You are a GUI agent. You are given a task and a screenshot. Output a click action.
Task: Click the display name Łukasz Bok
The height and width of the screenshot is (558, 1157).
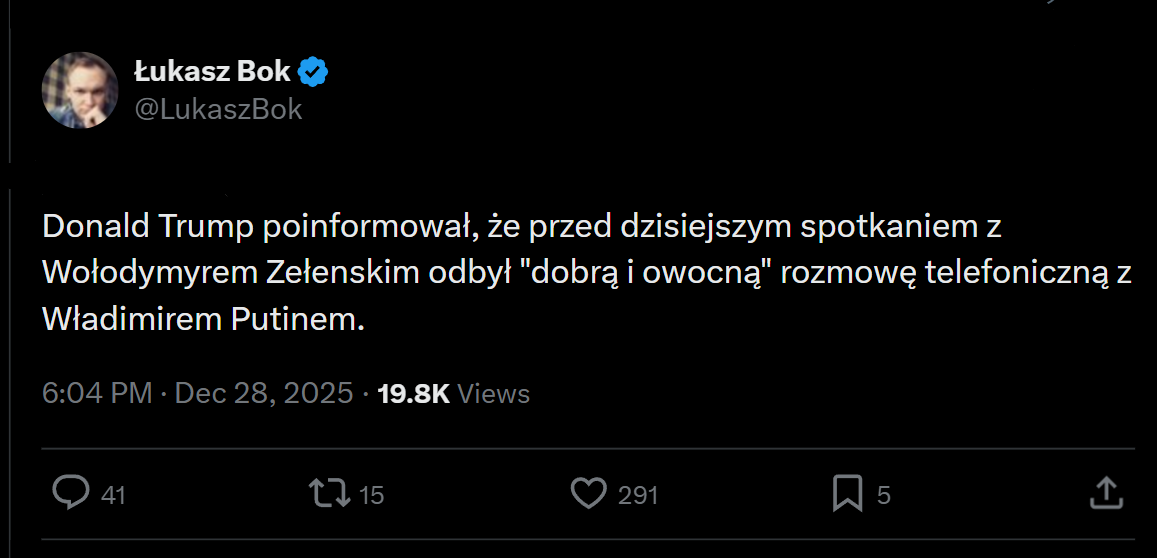212,72
